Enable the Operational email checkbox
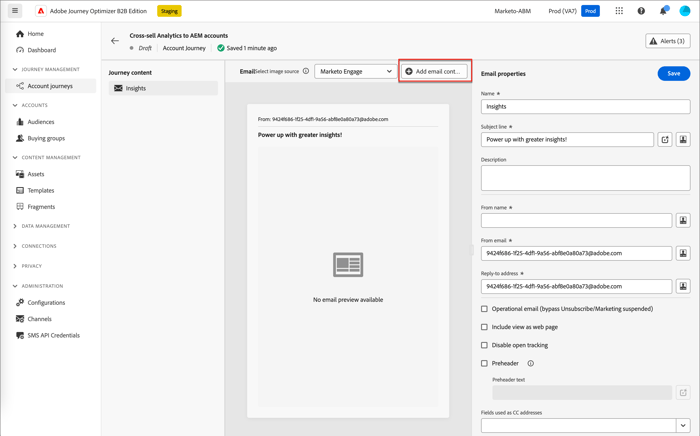Image resolution: width=700 pixels, height=436 pixels. pos(484,309)
